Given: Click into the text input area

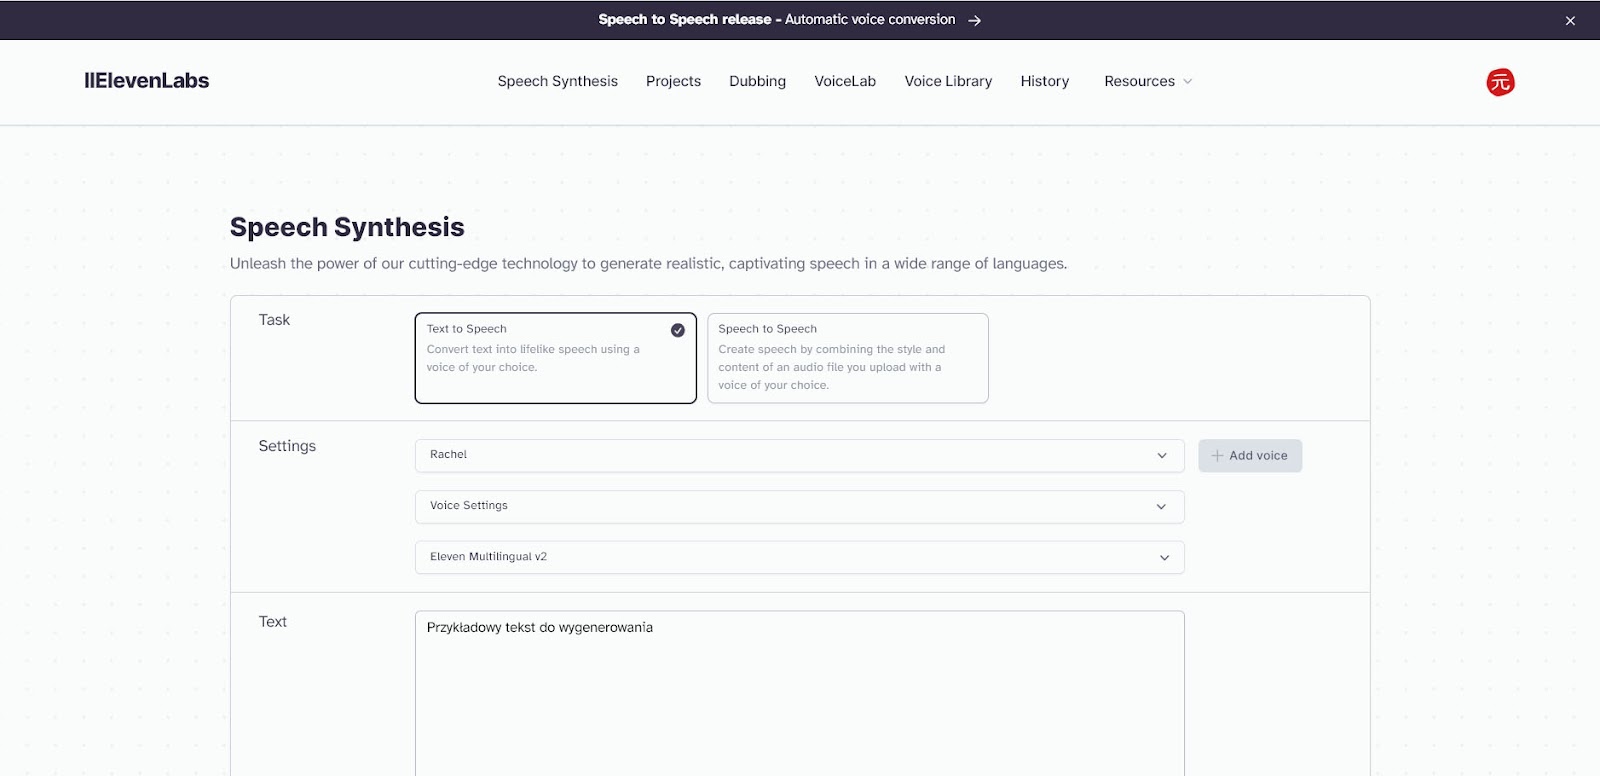Looking at the screenshot, I should pyautogui.click(x=800, y=693).
